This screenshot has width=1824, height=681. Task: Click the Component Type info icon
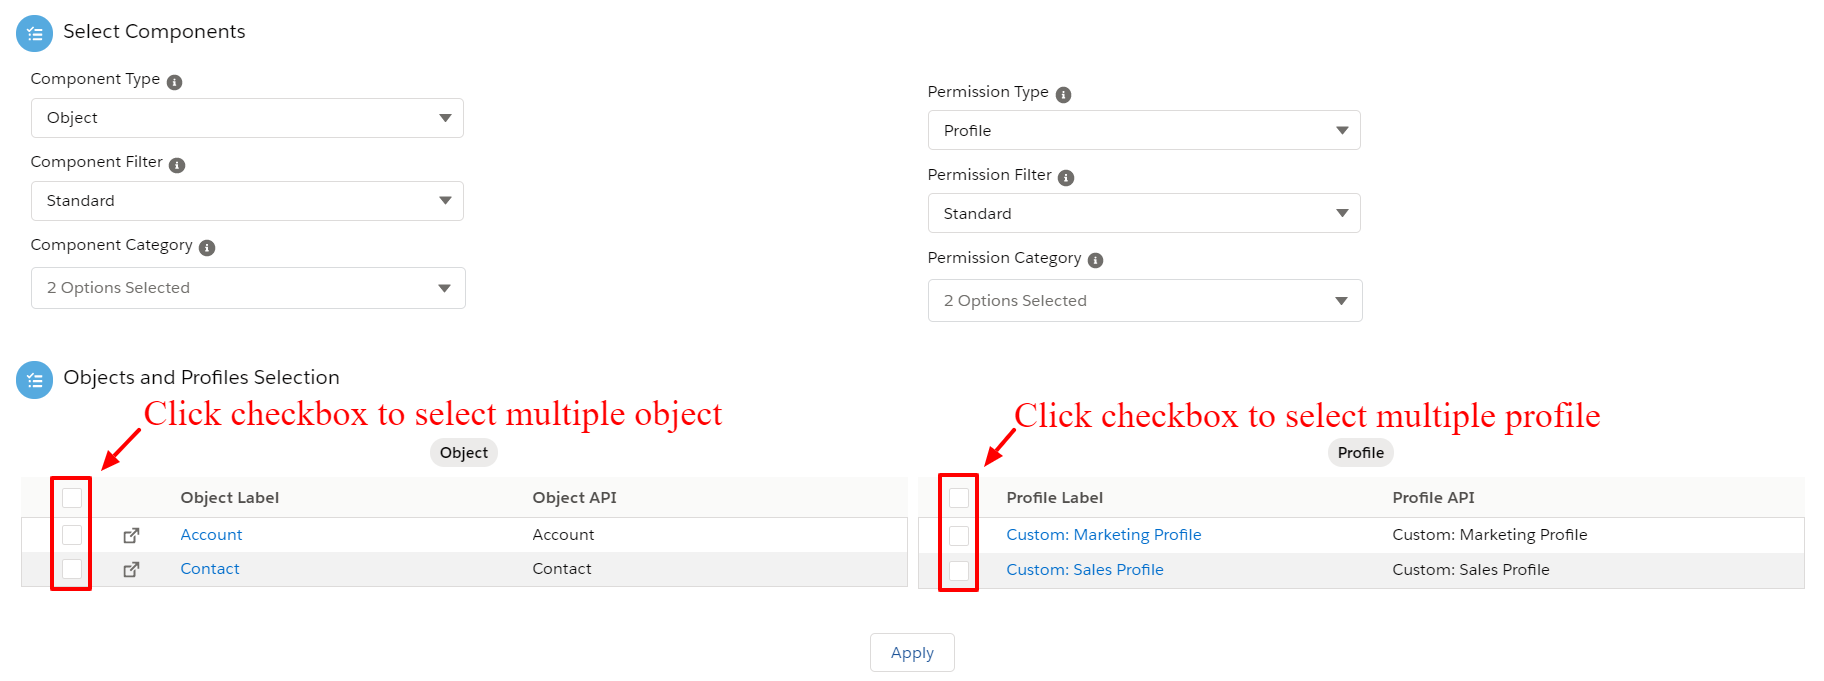[x=175, y=82]
